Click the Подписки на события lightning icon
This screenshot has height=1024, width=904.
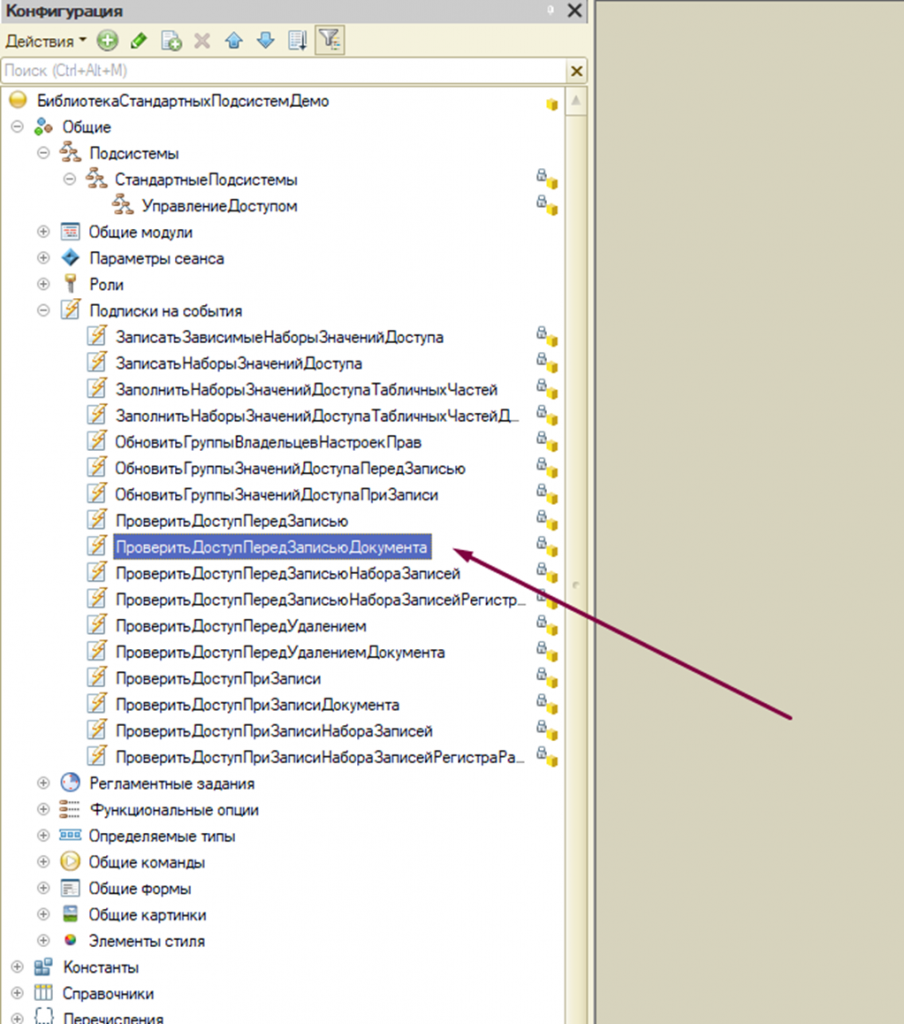[x=71, y=310]
